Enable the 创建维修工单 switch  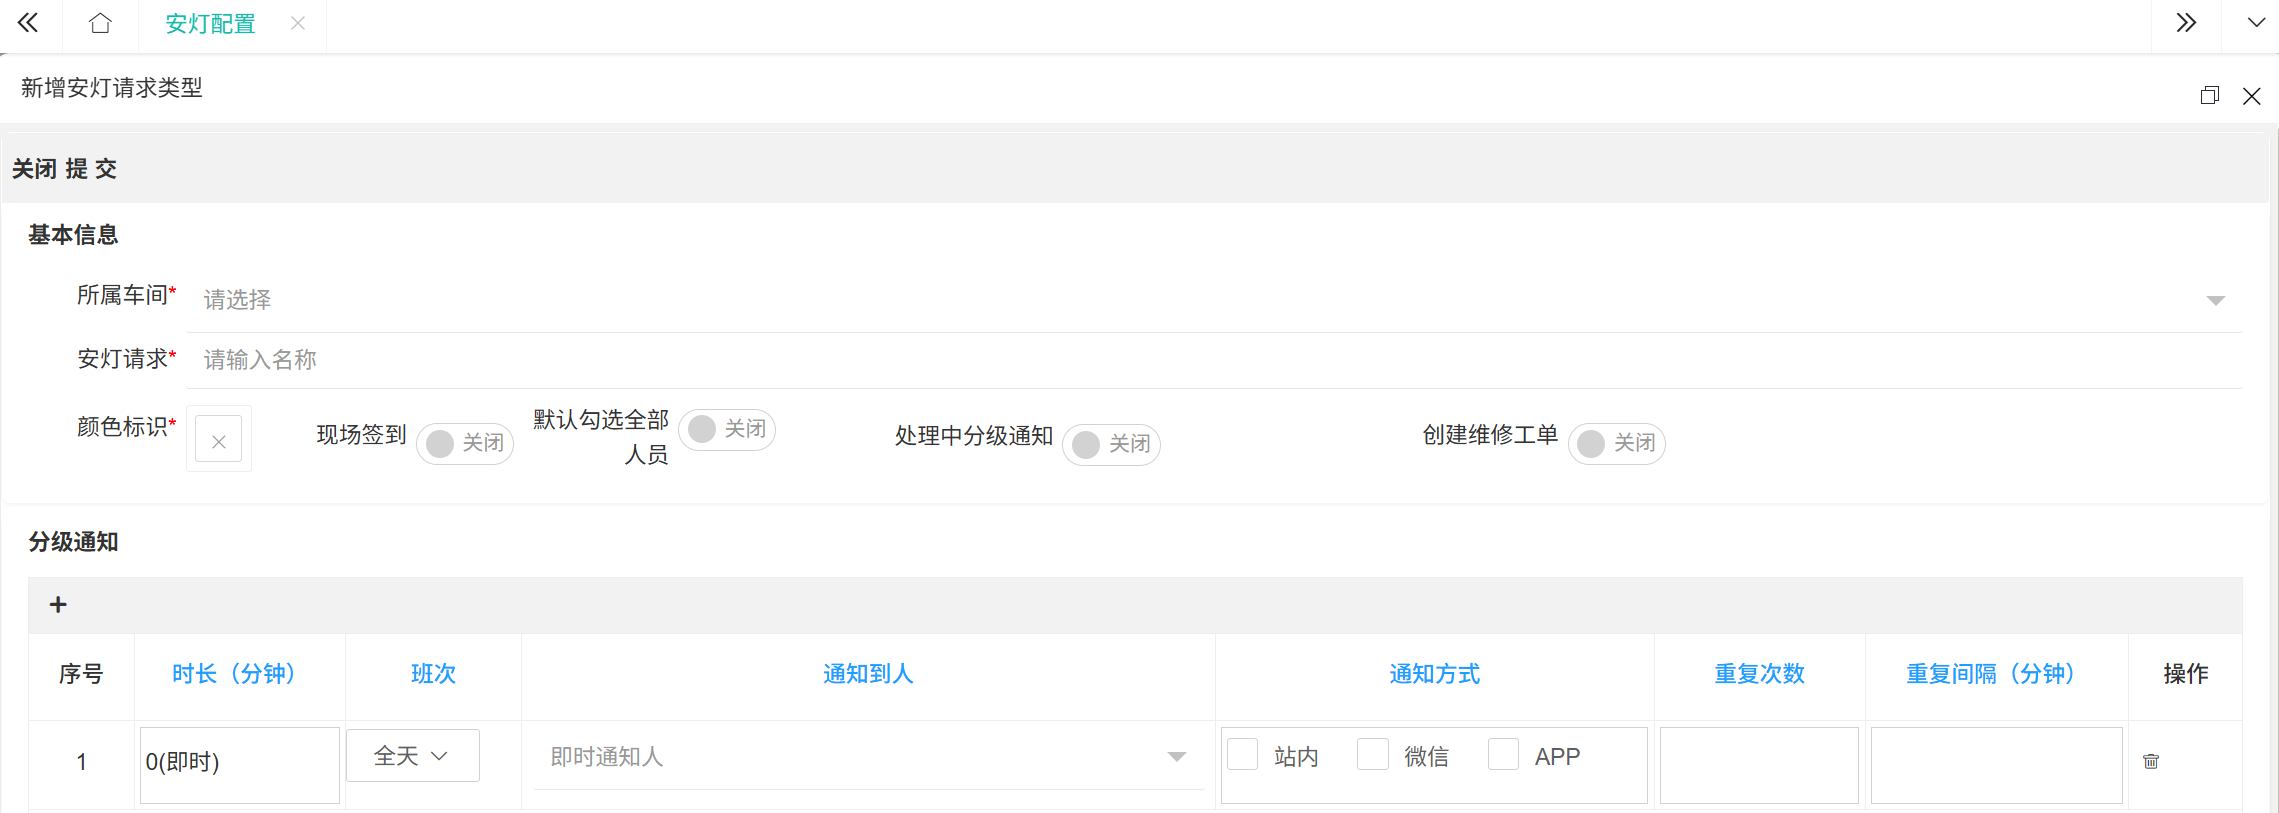click(x=1616, y=443)
